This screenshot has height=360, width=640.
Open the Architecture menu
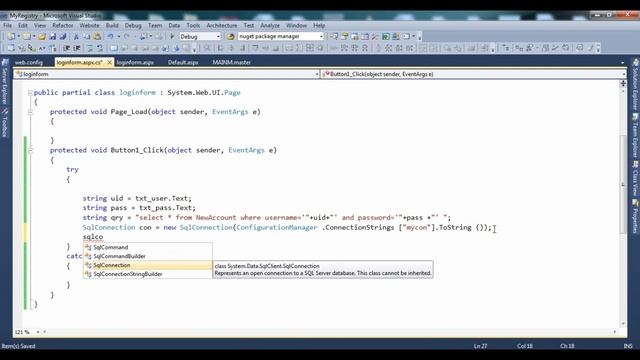(222, 25)
